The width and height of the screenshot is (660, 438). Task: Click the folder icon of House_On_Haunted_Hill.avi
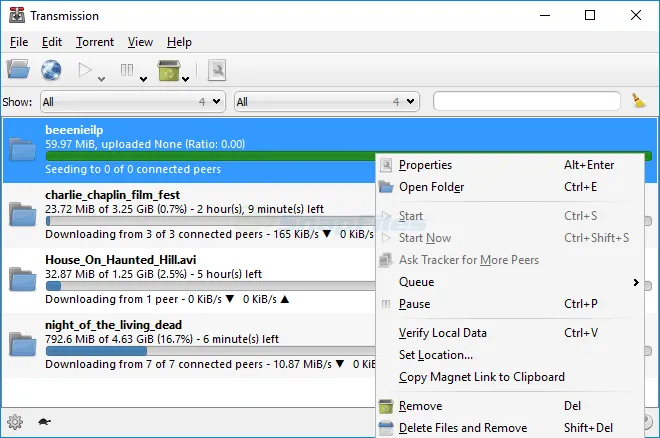point(22,279)
